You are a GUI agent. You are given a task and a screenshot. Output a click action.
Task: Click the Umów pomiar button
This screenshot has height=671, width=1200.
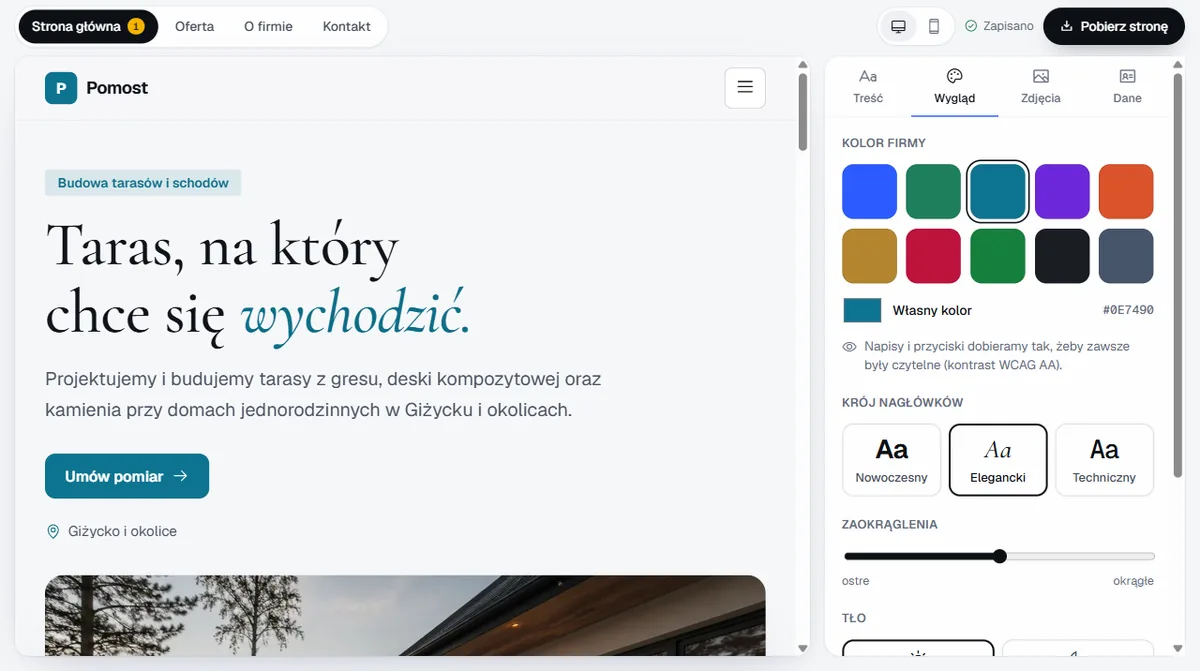pos(127,476)
